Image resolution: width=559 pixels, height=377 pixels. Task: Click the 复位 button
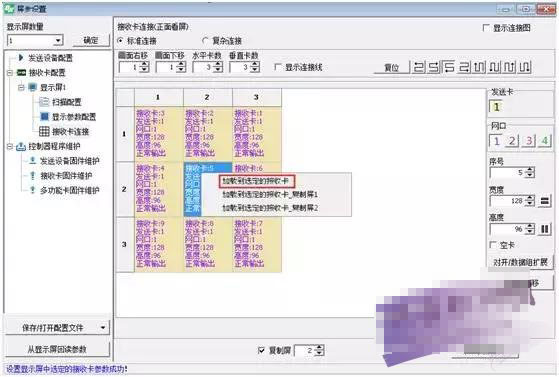tap(391, 67)
